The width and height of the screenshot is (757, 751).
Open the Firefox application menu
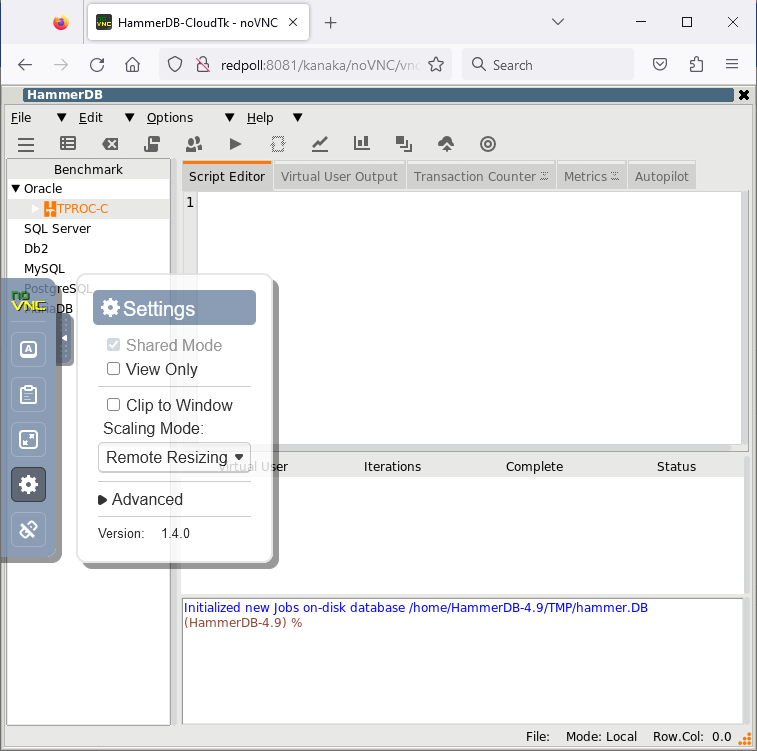732,64
